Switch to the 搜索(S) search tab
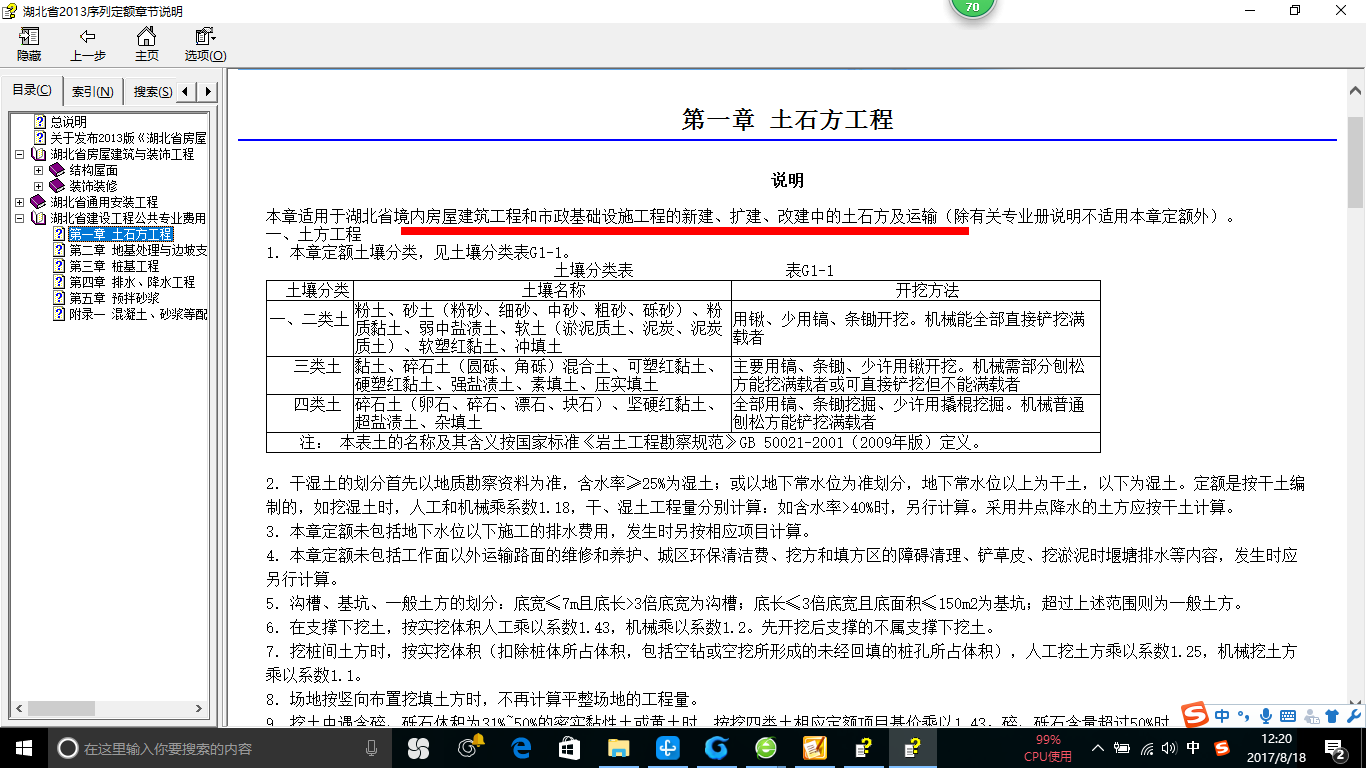1366x768 pixels. point(152,92)
